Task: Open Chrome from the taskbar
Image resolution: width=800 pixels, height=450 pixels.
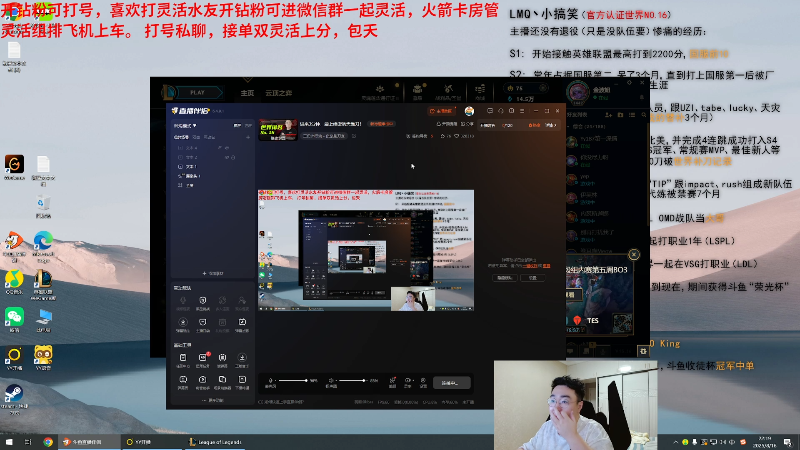Action: point(48,442)
